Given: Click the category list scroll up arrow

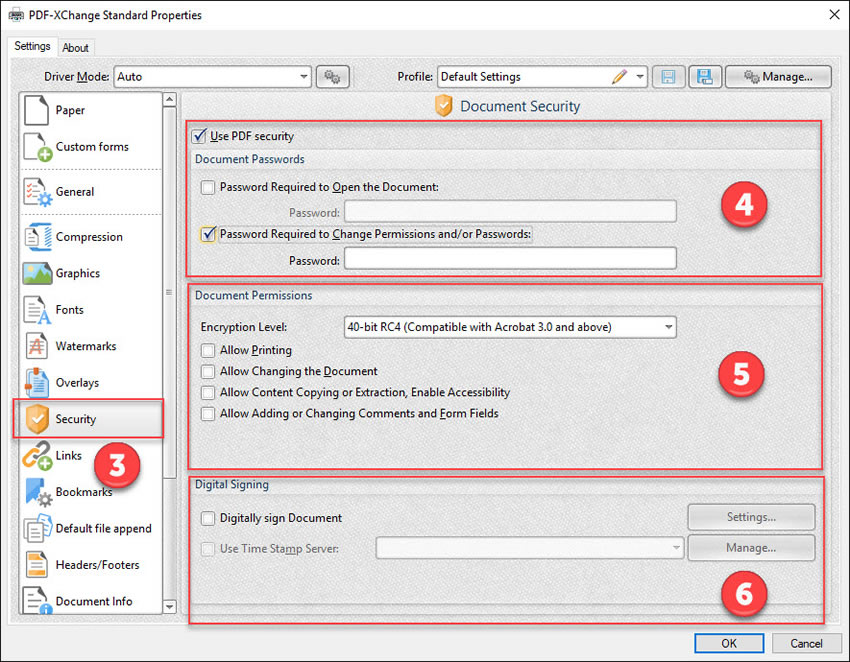Looking at the screenshot, I should point(170,99).
